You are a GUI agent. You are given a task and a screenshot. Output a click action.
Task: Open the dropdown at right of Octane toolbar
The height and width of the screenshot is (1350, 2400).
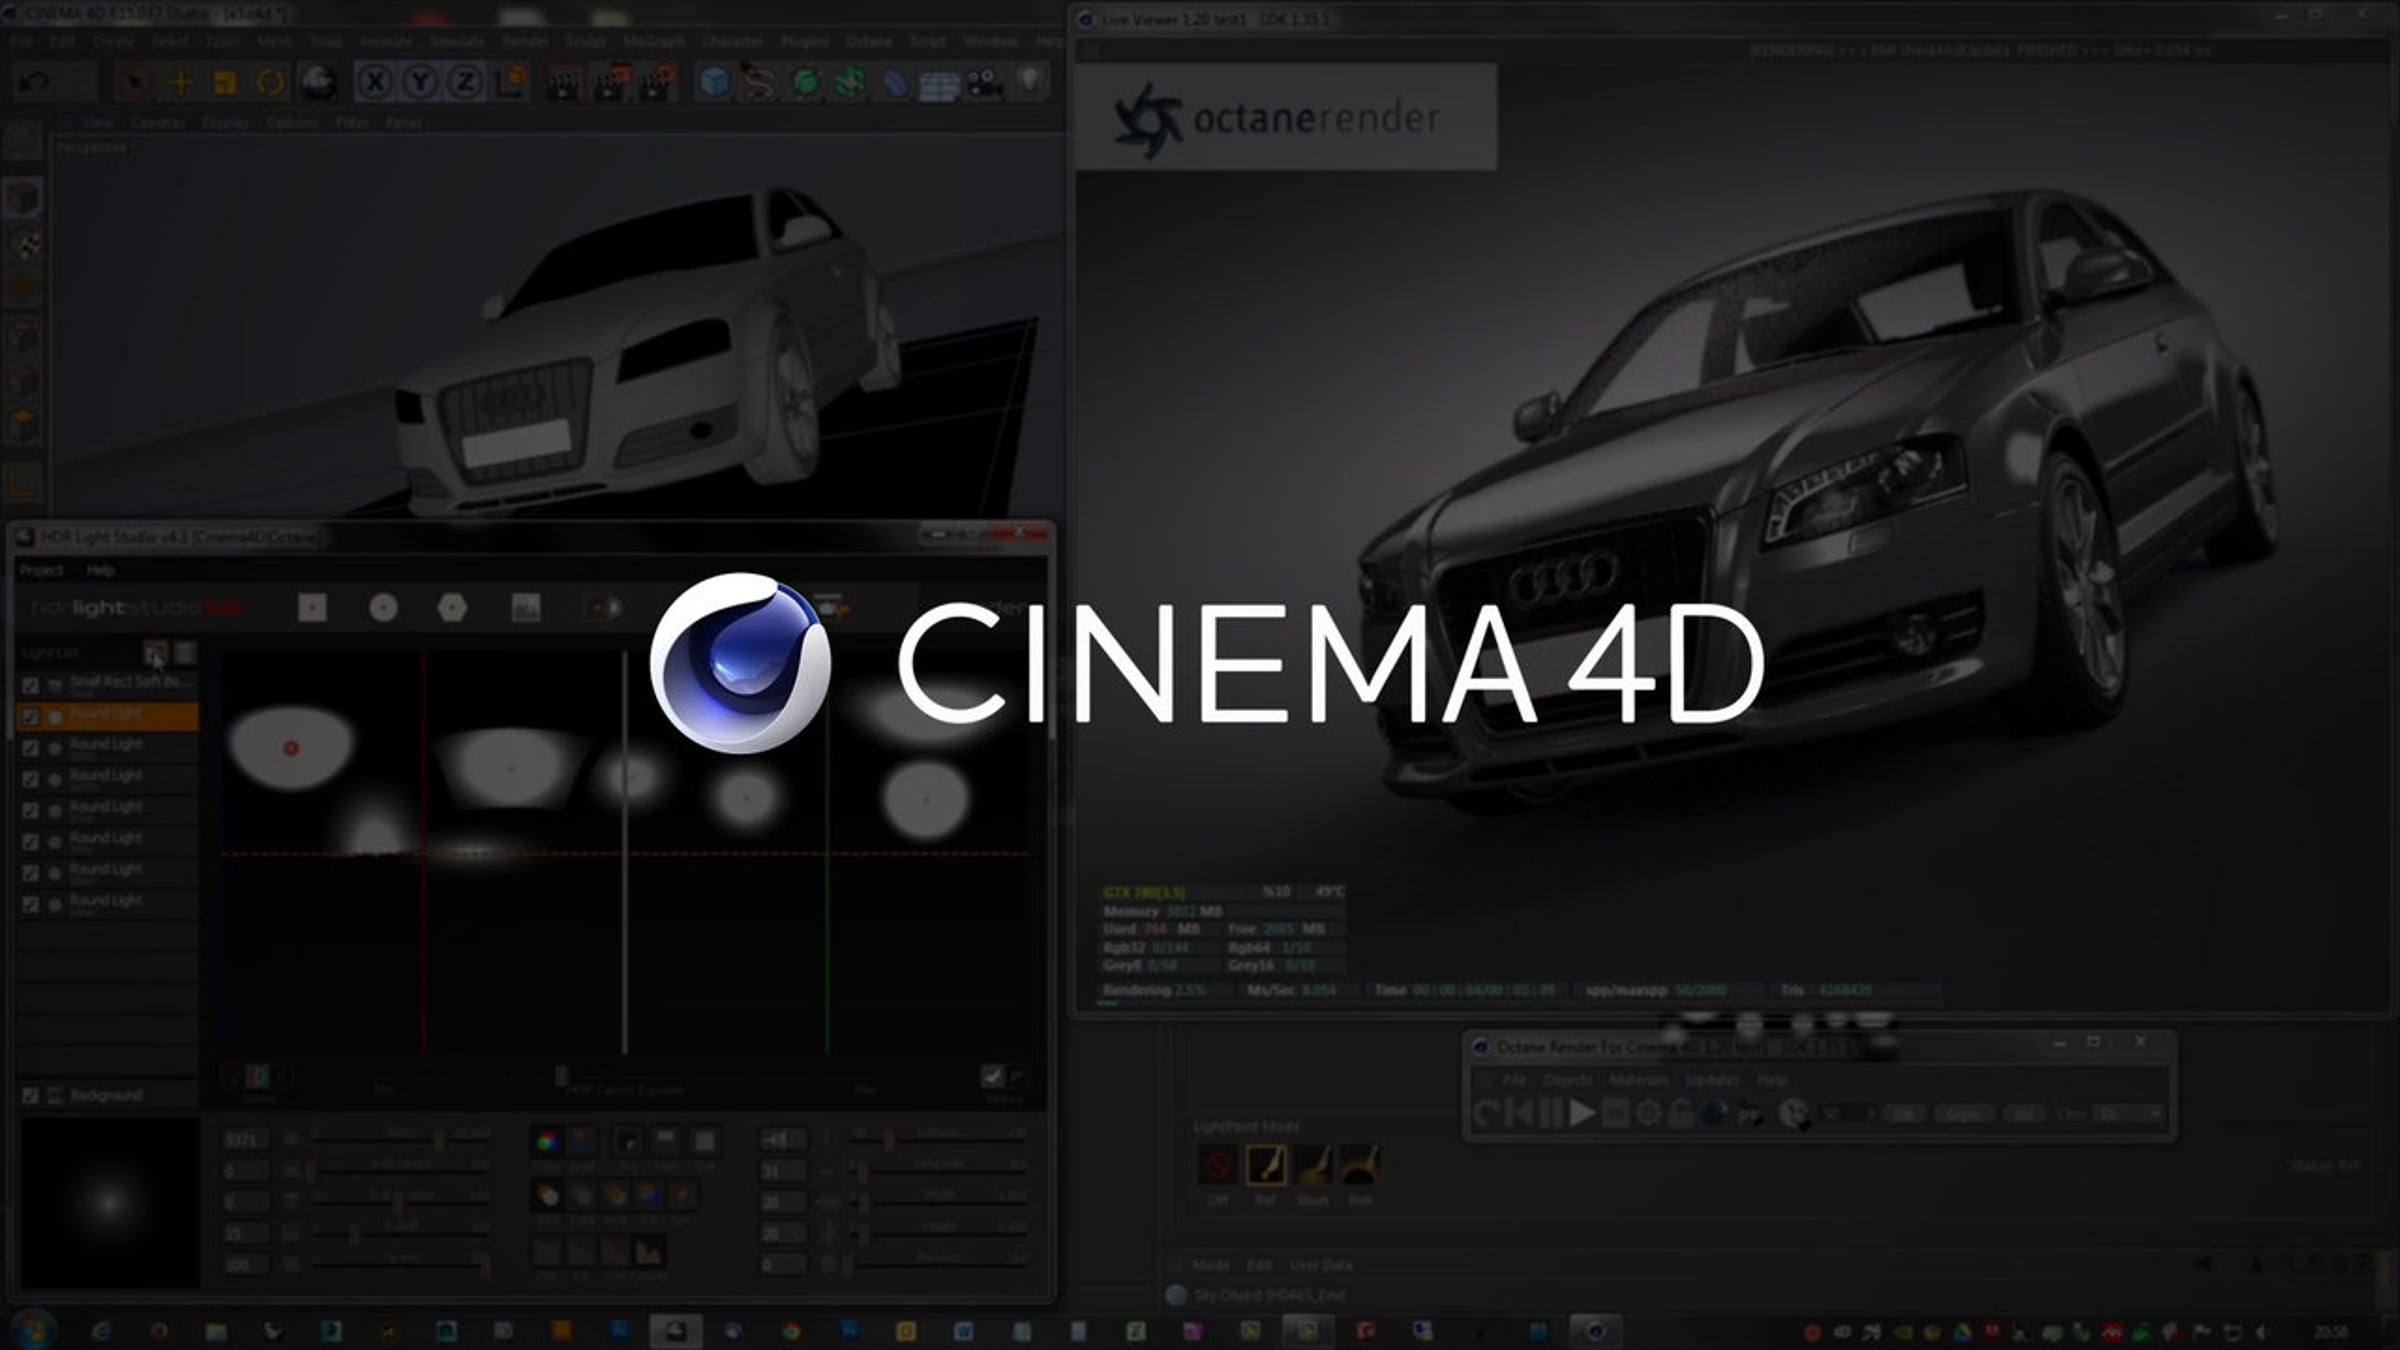point(2129,1113)
